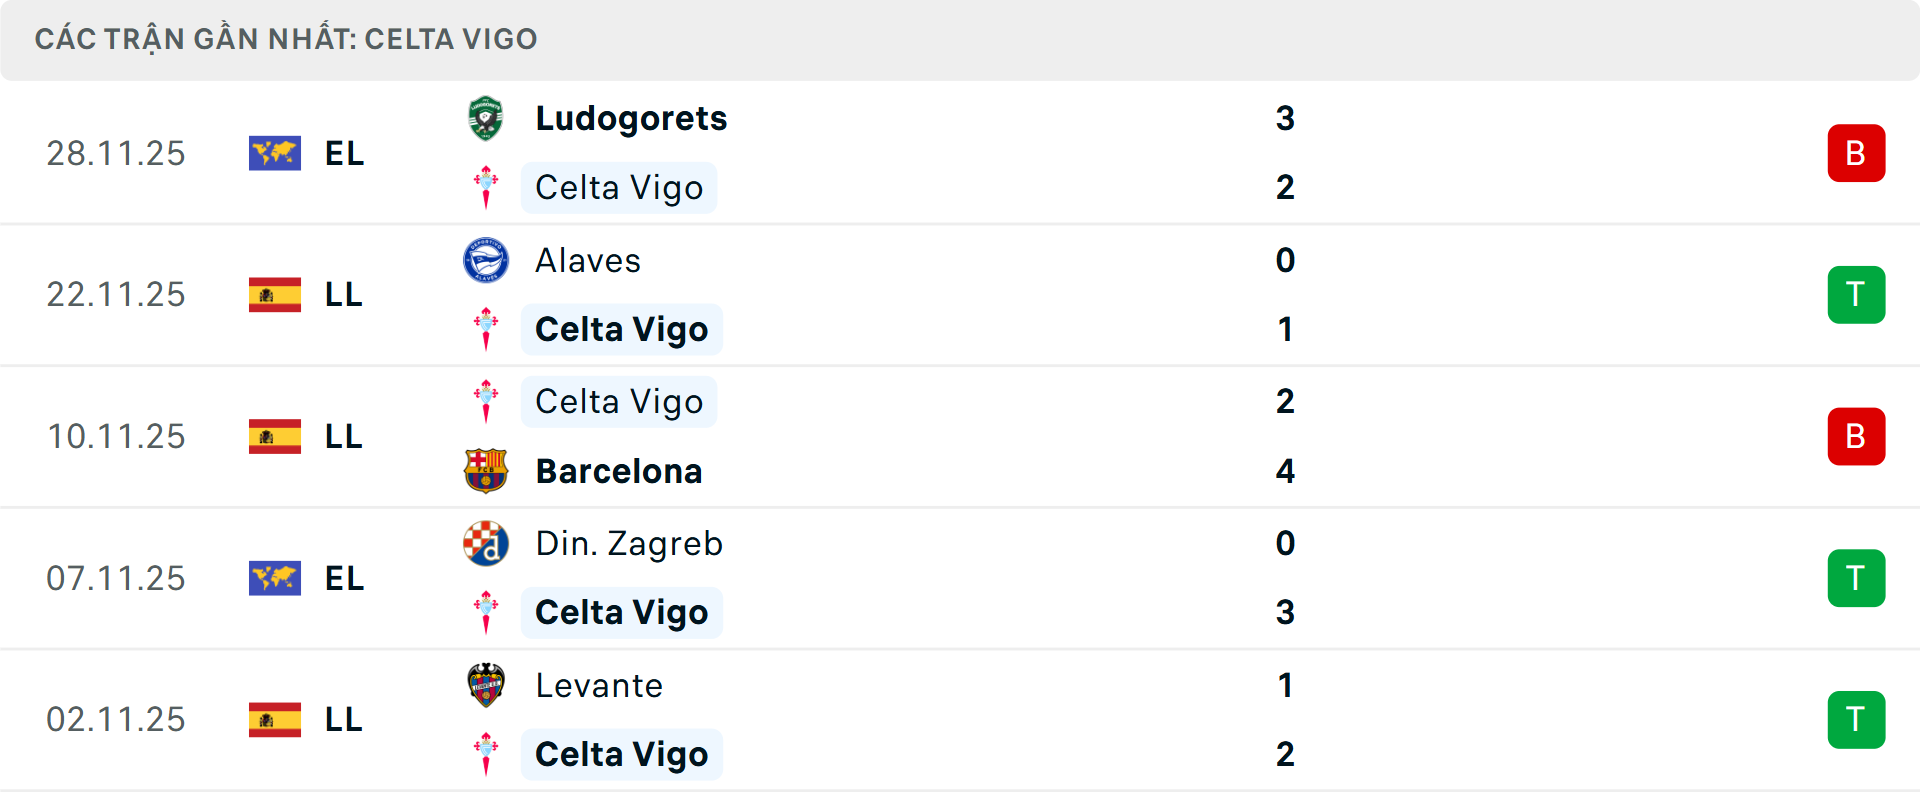This screenshot has width=1920, height=792.
Task: Click the green T result badge for Levante match
Action: [x=1857, y=720]
